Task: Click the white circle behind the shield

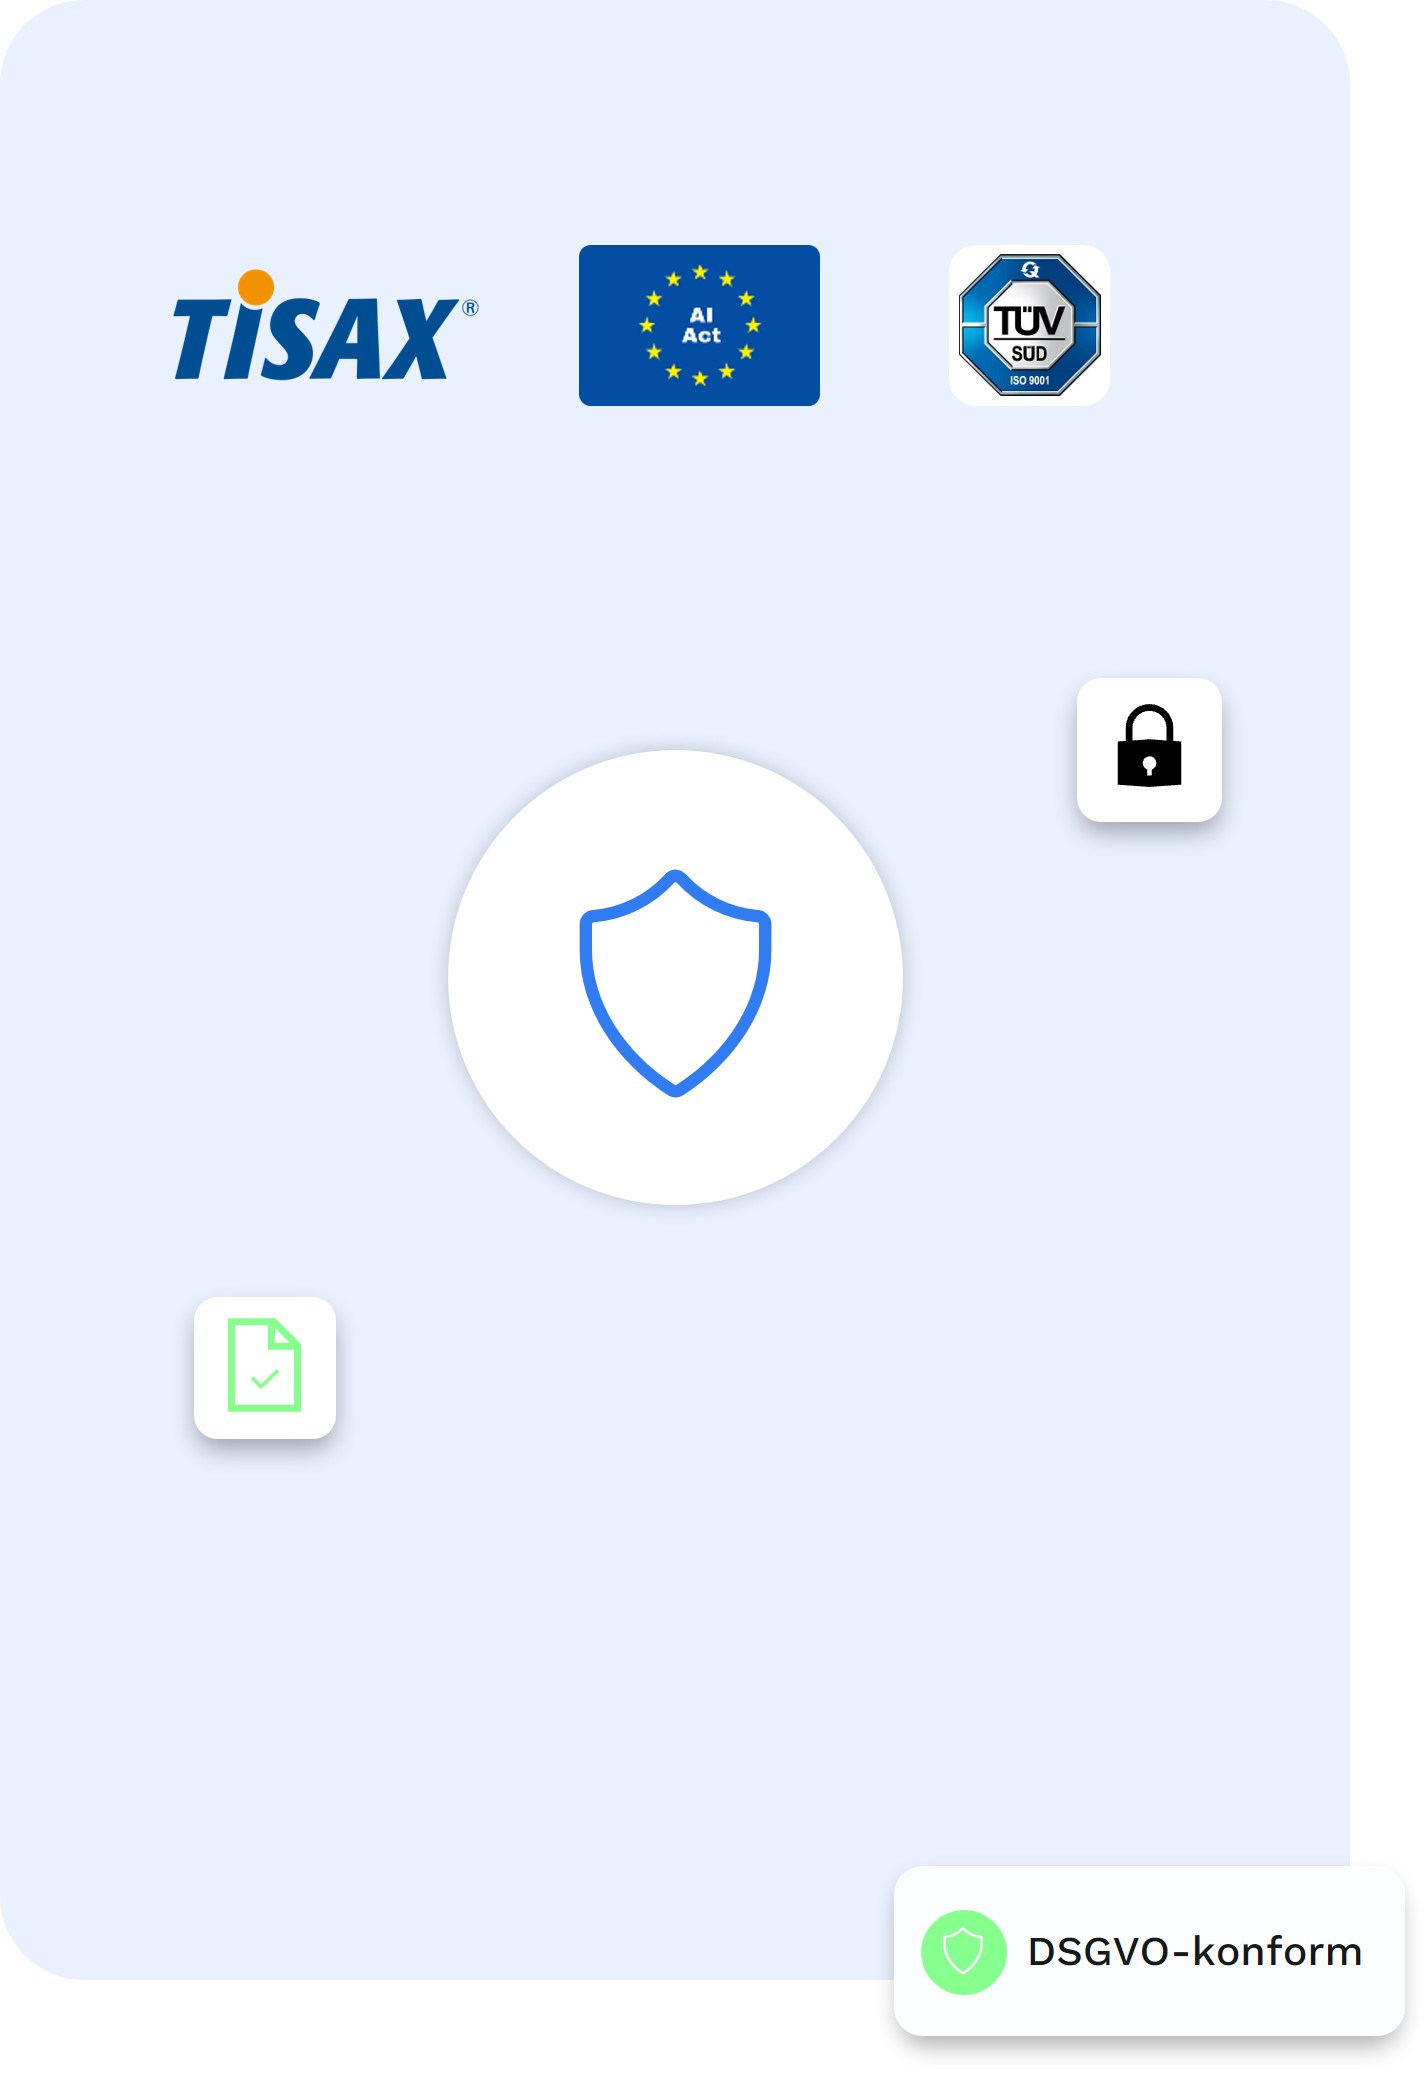Action: (x=675, y=977)
